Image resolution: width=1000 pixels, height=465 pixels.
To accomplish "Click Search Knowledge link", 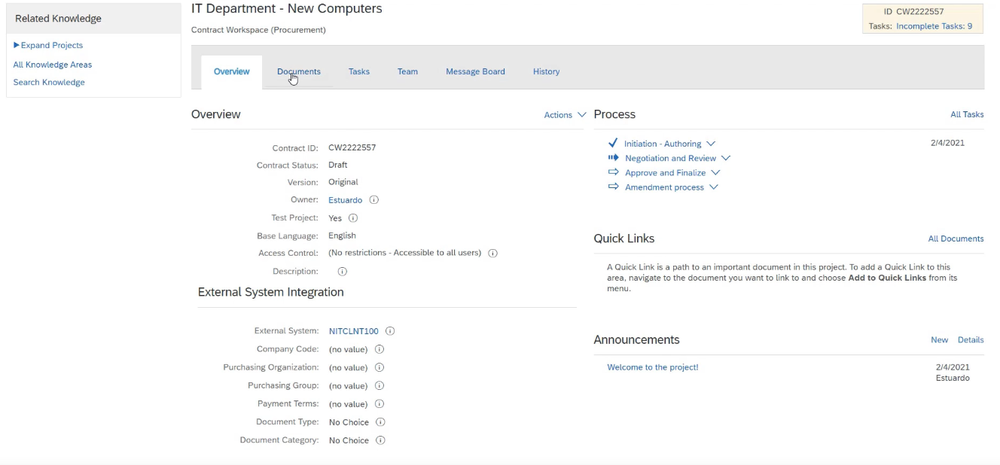I will click(49, 82).
